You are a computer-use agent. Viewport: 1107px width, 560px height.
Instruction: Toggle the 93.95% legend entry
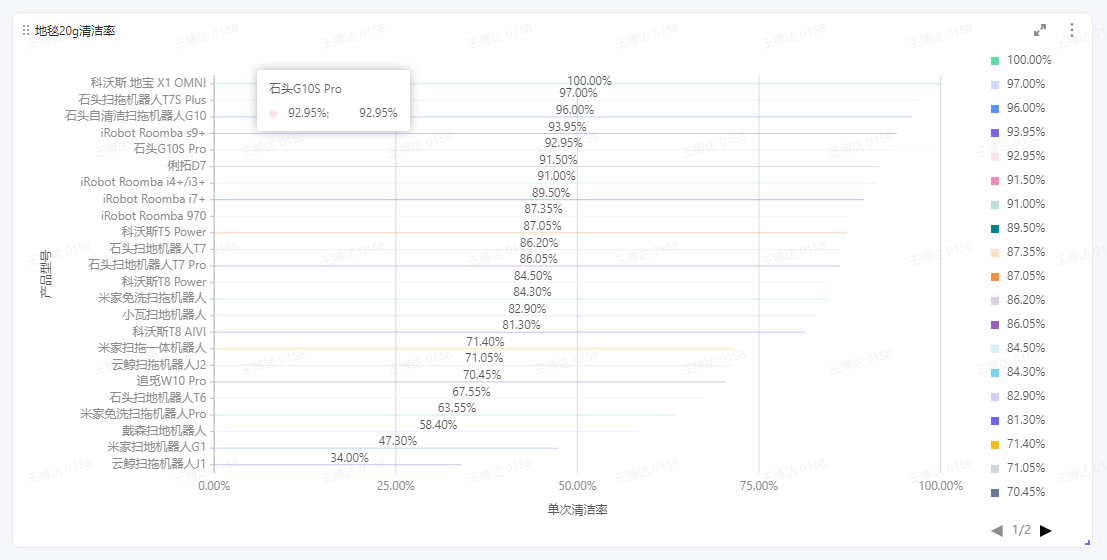tap(1018, 132)
